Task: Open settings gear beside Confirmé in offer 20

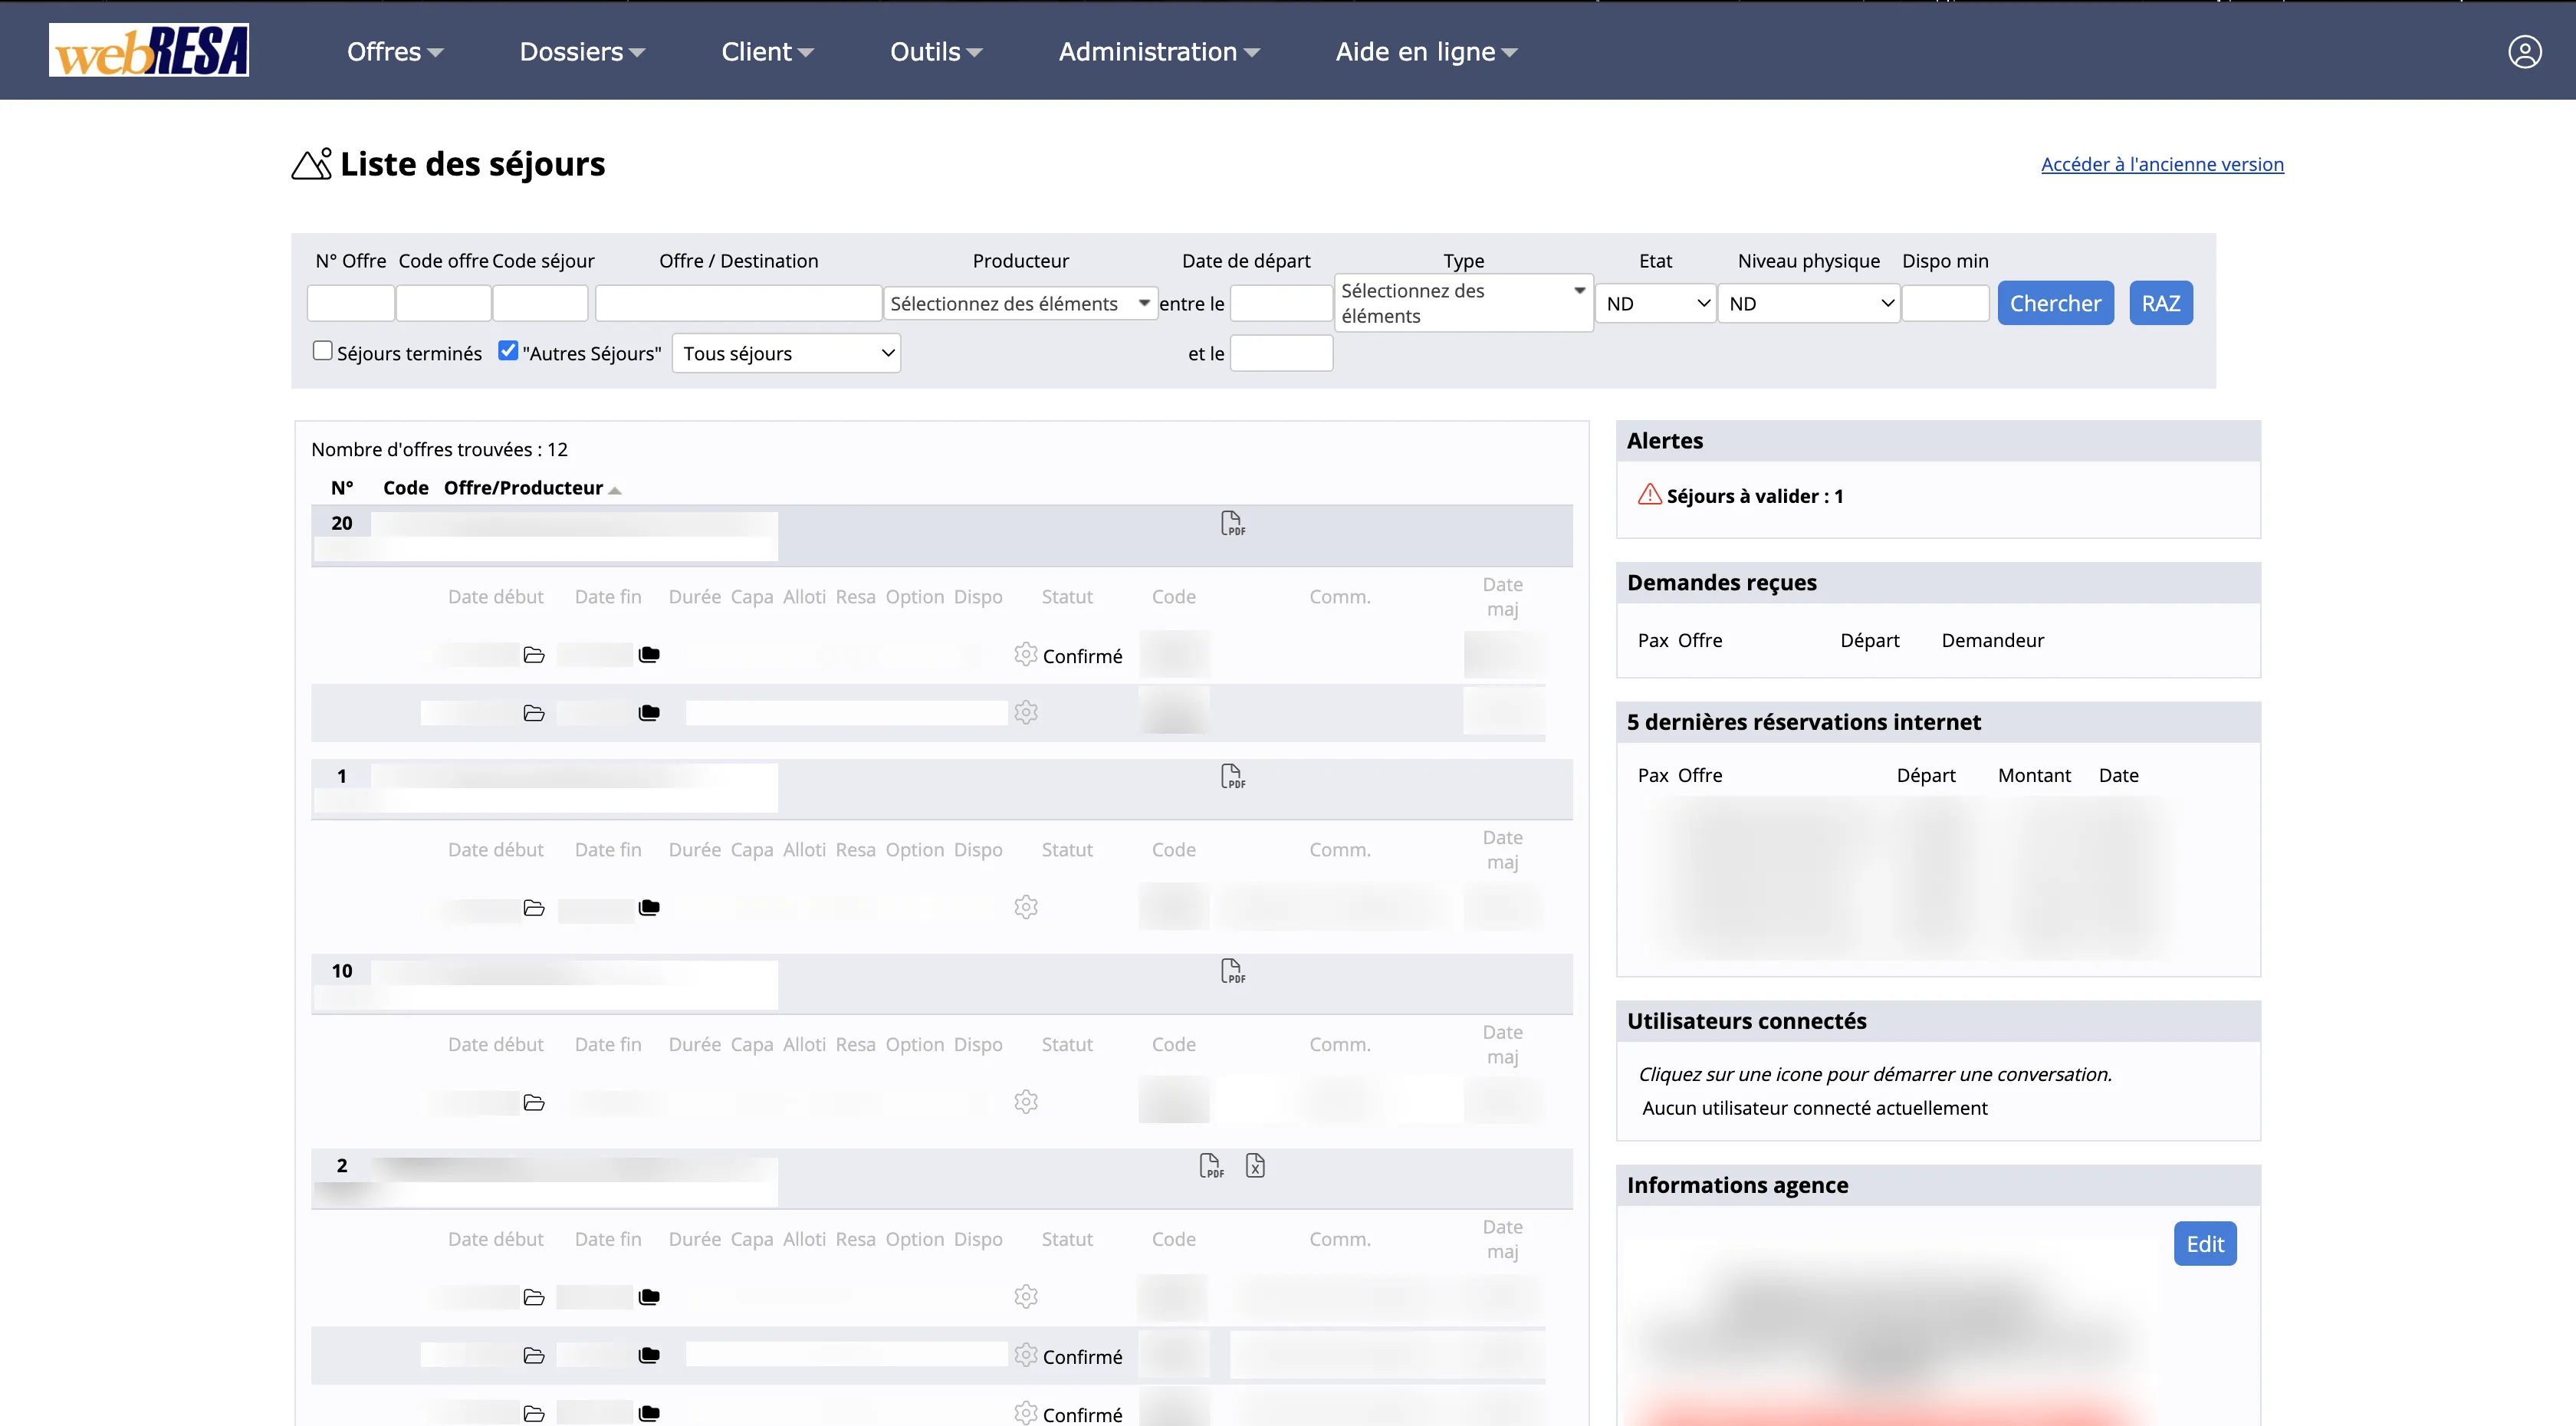Action: pos(1025,654)
